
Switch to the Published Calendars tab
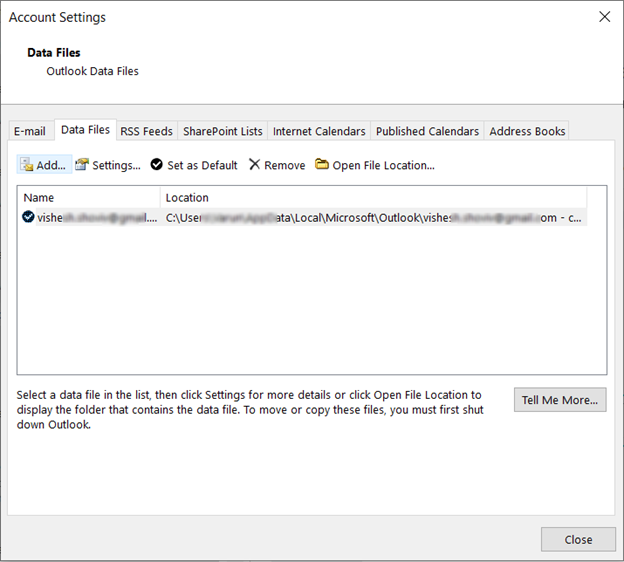pos(427,131)
